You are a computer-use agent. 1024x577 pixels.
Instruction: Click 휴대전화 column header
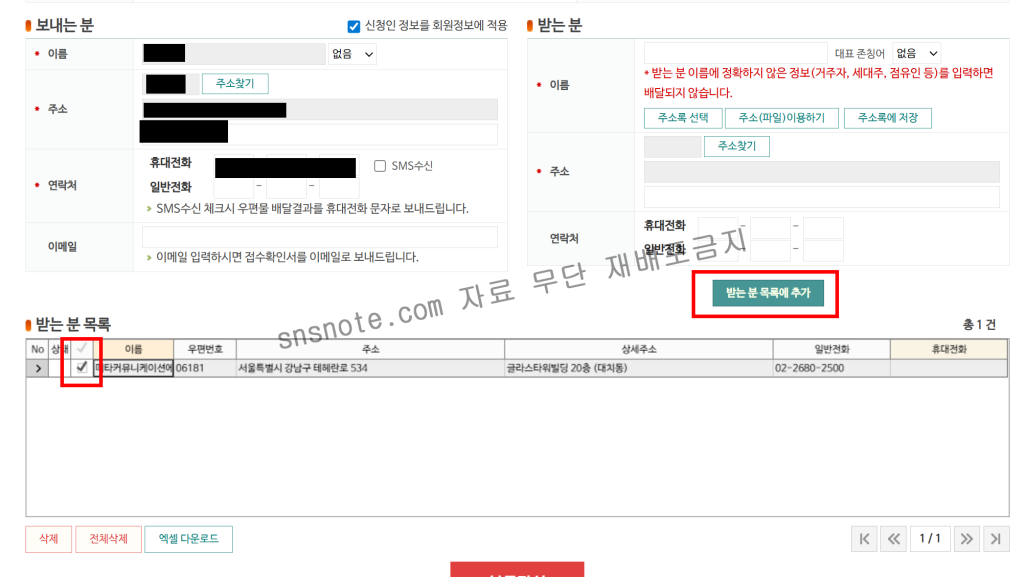pyautogui.click(x=949, y=349)
